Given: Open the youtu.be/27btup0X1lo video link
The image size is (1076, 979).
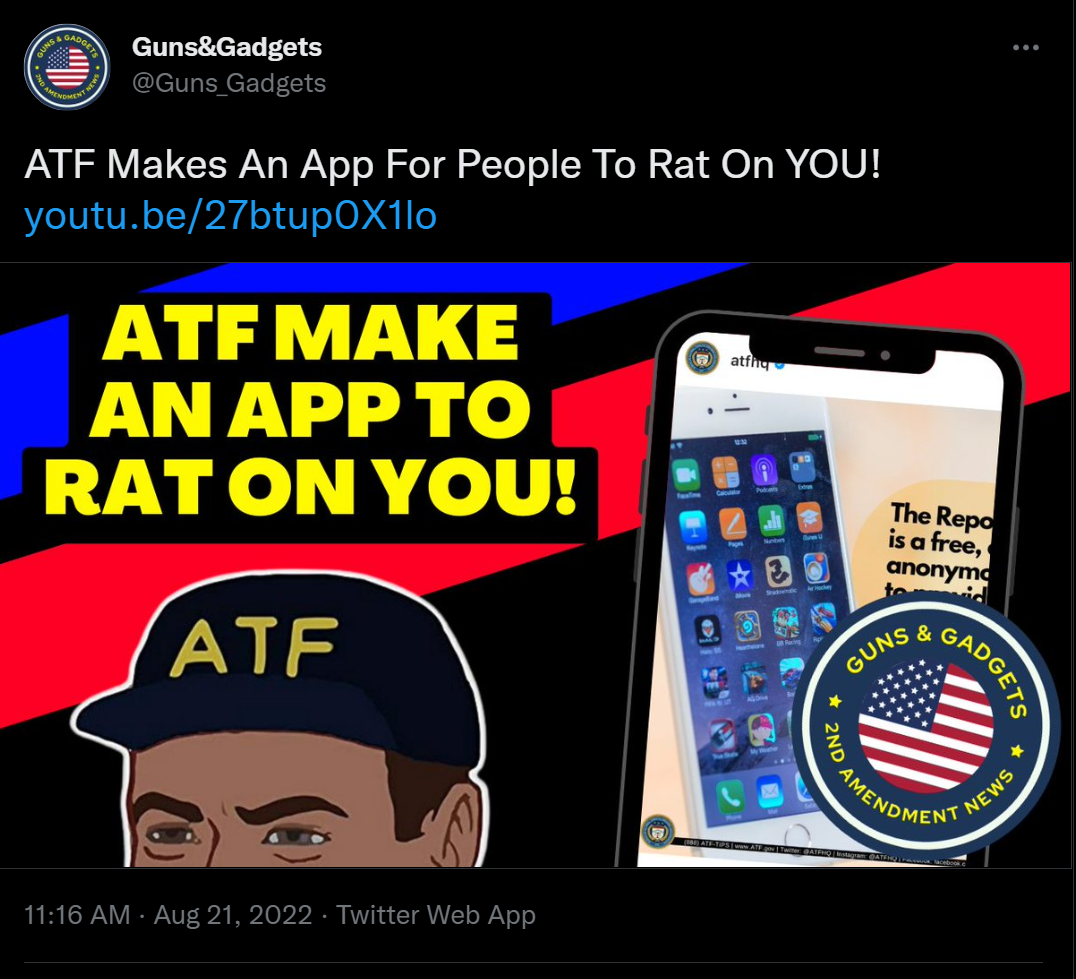Looking at the screenshot, I should click(x=230, y=215).
